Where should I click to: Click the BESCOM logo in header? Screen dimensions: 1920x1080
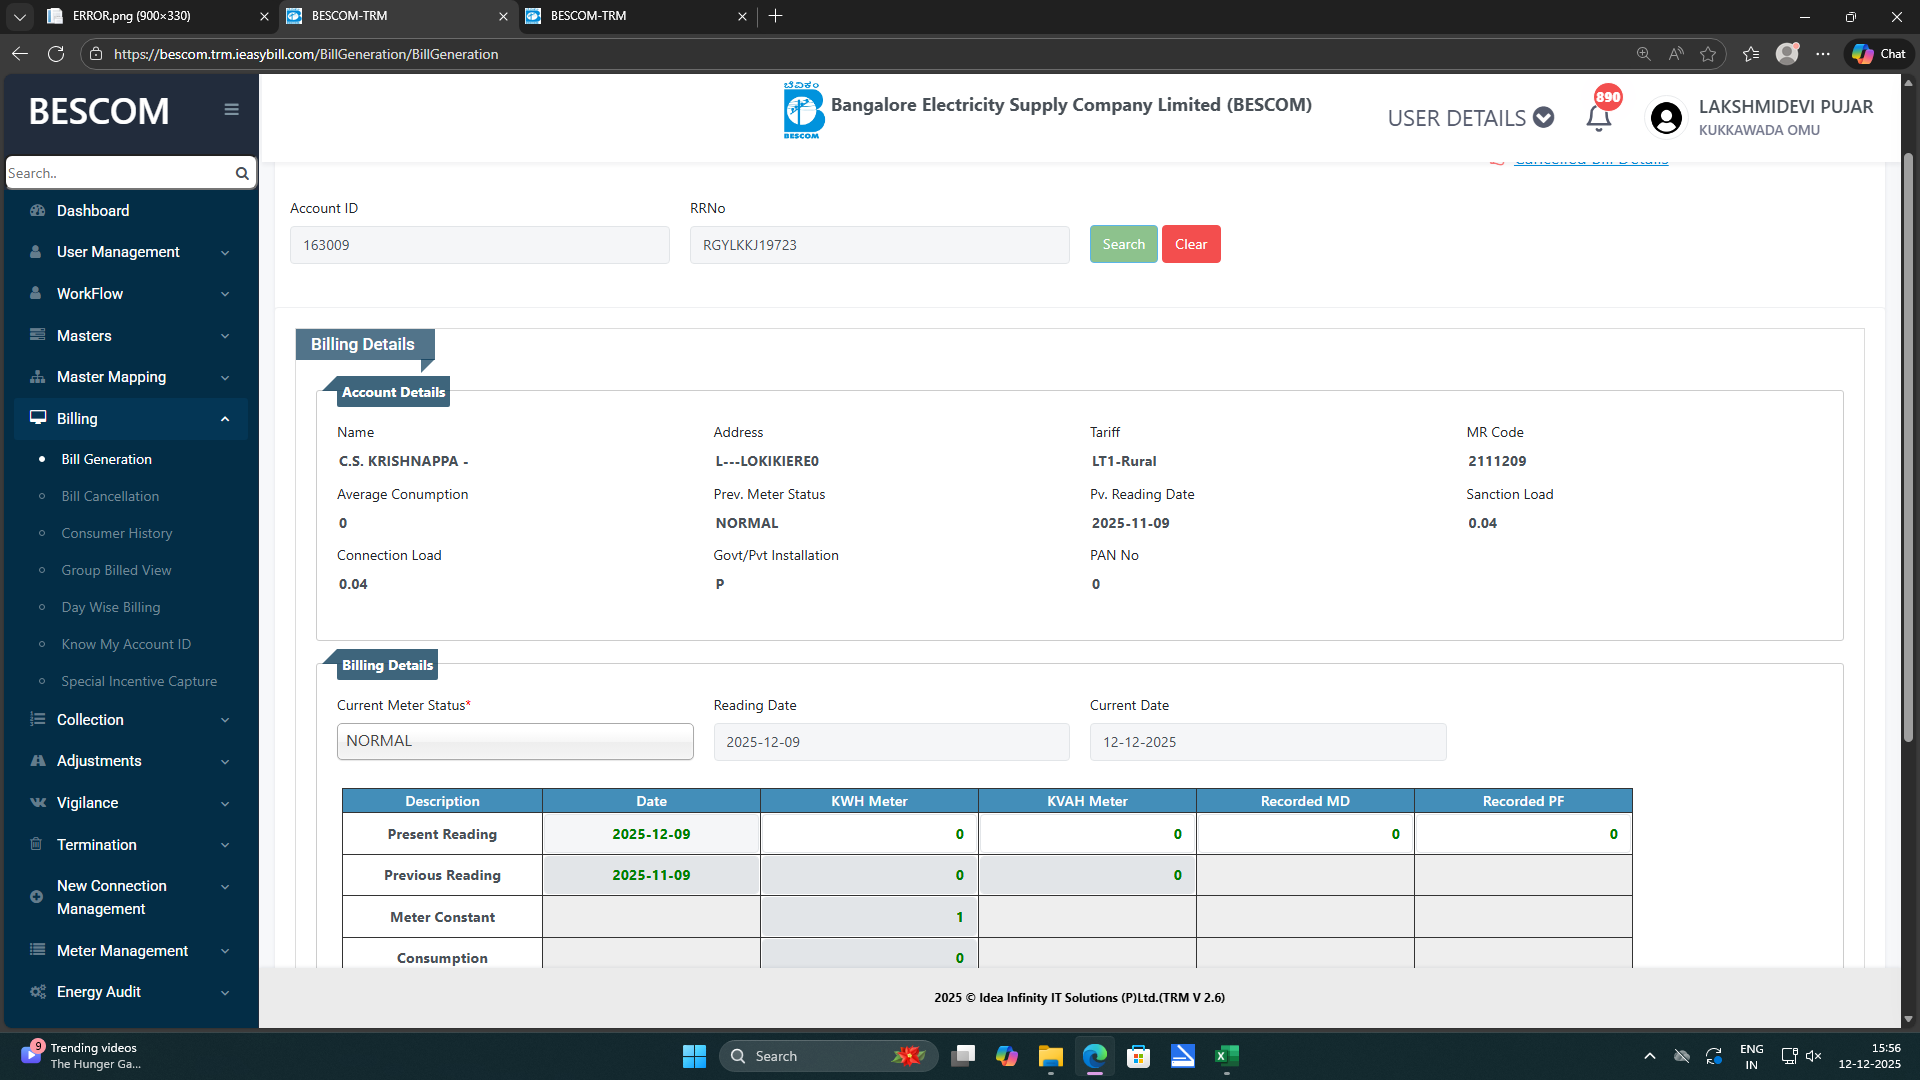point(803,110)
